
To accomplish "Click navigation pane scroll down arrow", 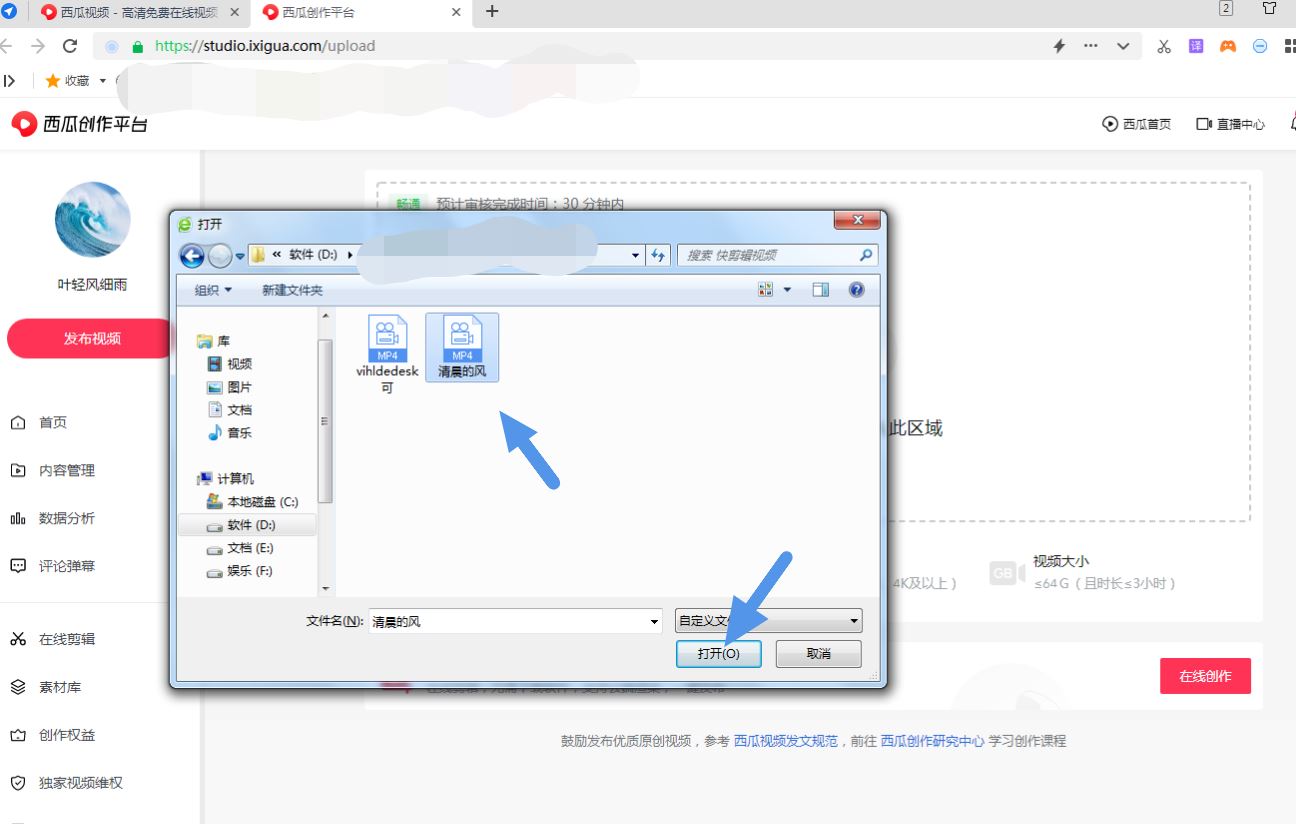I will [325, 589].
